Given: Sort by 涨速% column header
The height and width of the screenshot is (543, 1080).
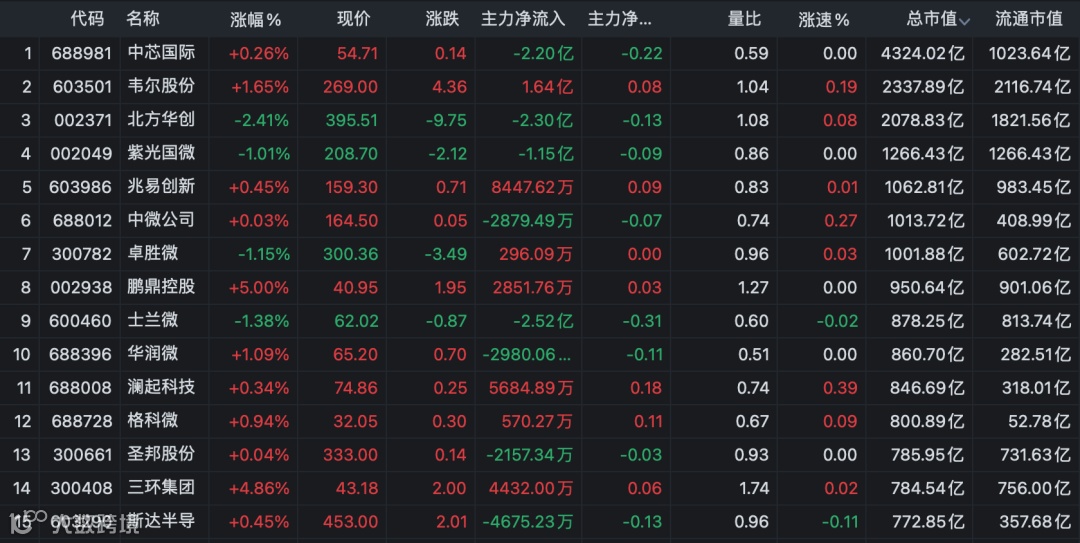Looking at the screenshot, I should pos(824,20).
